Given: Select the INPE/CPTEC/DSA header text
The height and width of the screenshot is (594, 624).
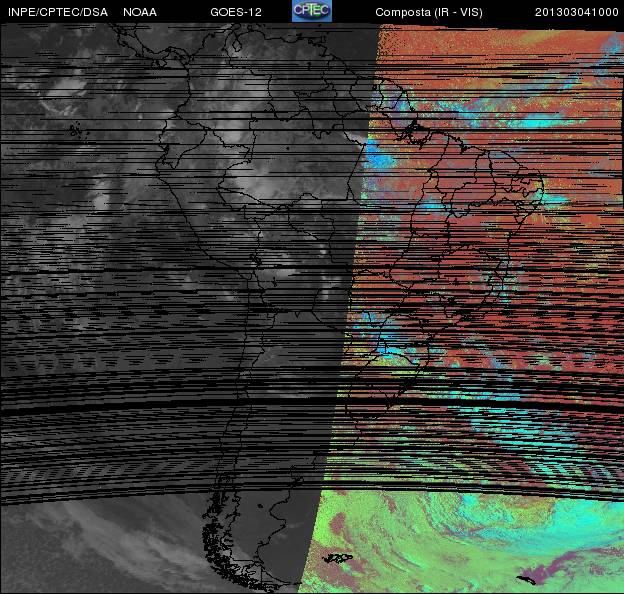Looking at the screenshot, I should (58, 12).
